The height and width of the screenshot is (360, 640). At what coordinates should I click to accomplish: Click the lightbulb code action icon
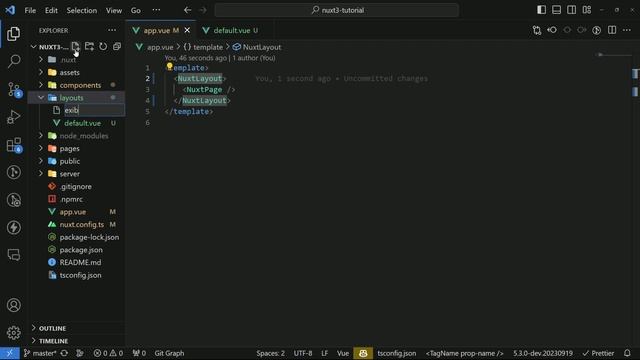pos(169,66)
